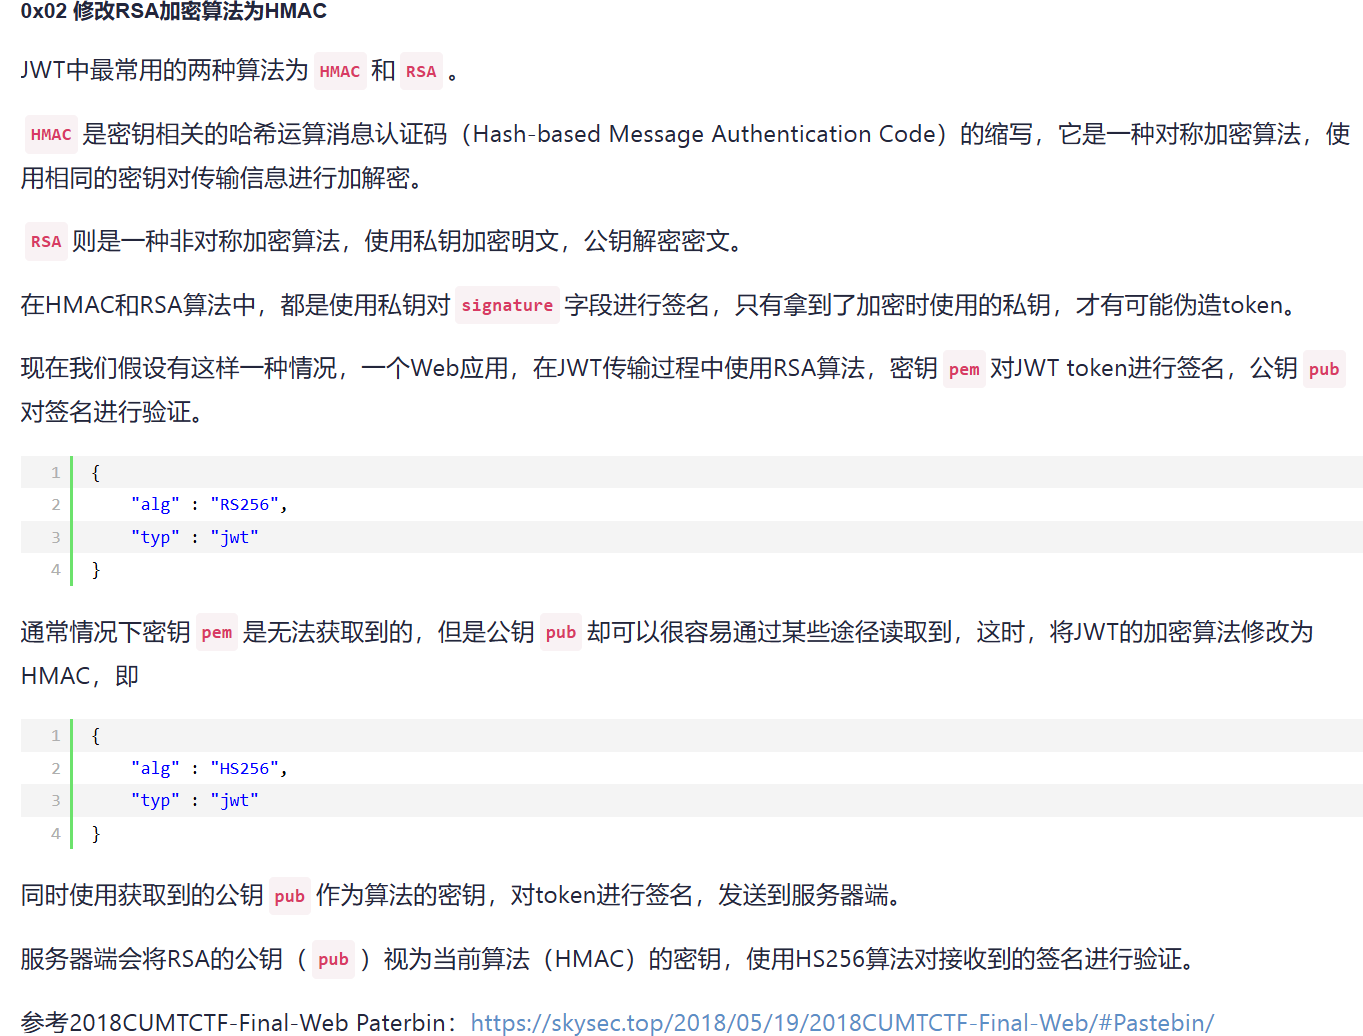This screenshot has height=1036, width=1363.
Task: Click the text "HMAC，即"
Action: click(80, 676)
